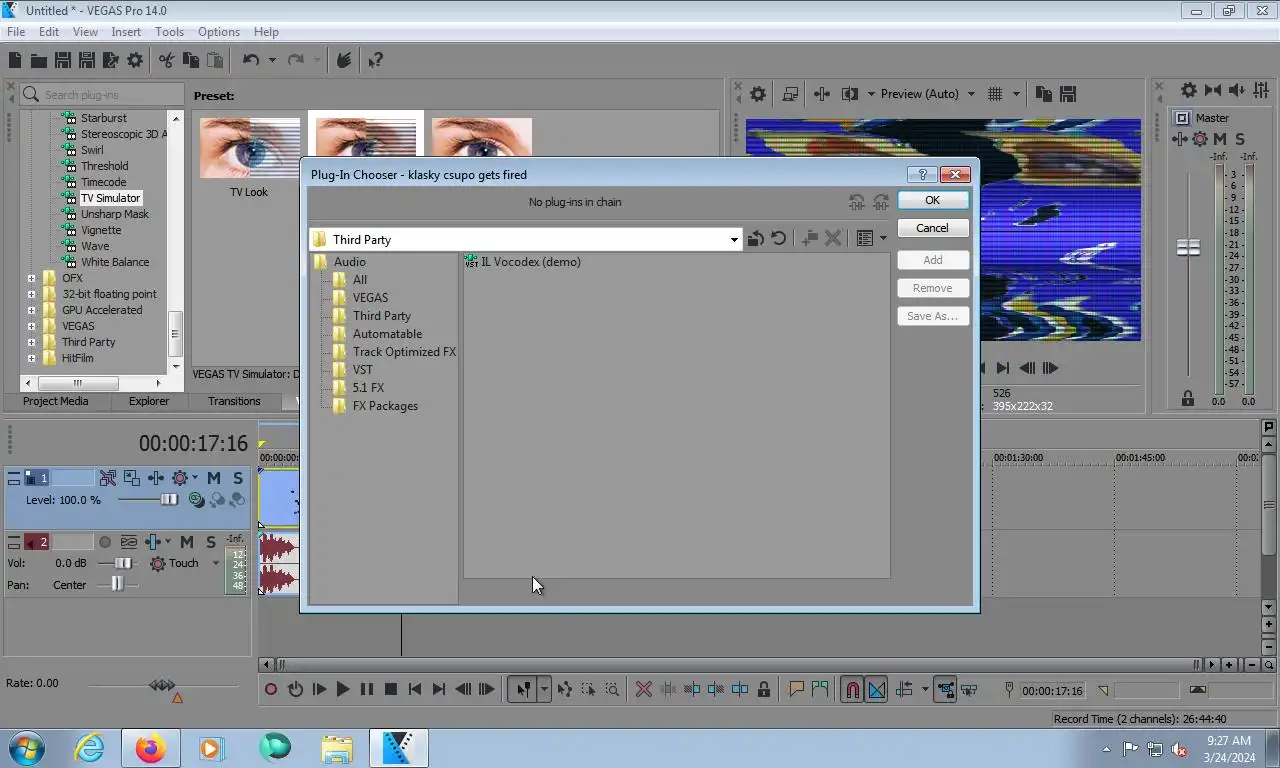Viewport: 1280px width, 768px height.
Task: Click OK in Plug-In Chooser dialog
Action: [932, 200]
